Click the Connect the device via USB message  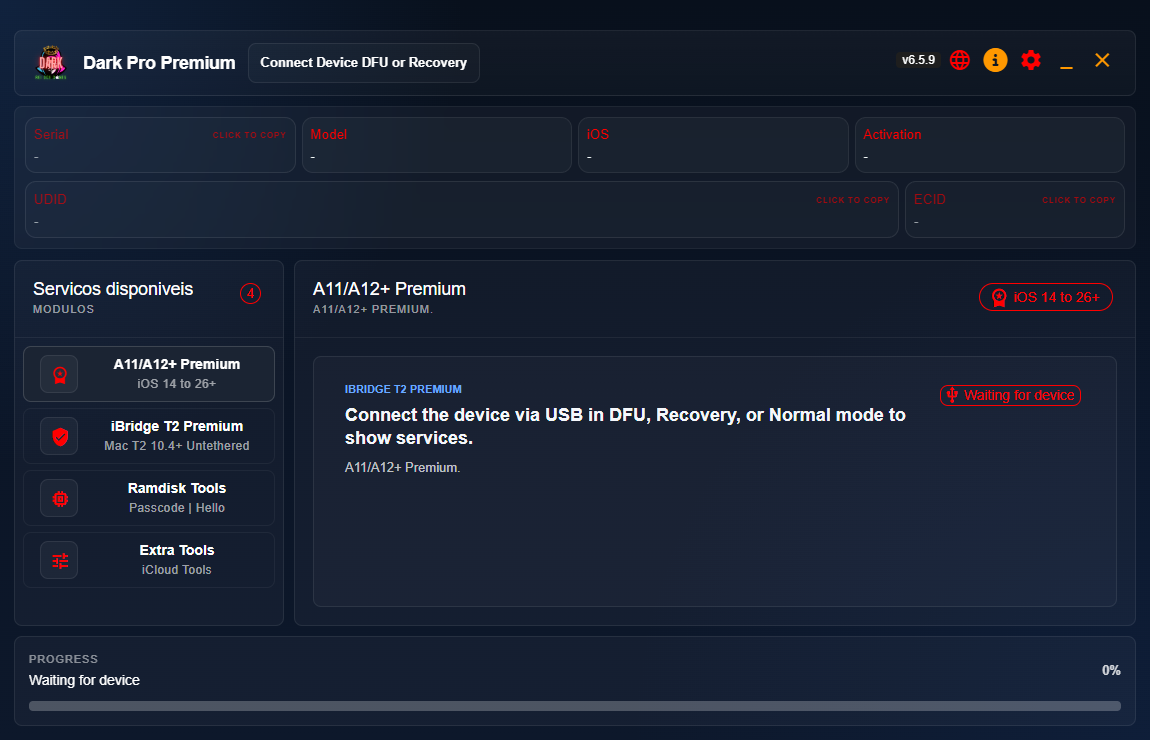pos(625,426)
